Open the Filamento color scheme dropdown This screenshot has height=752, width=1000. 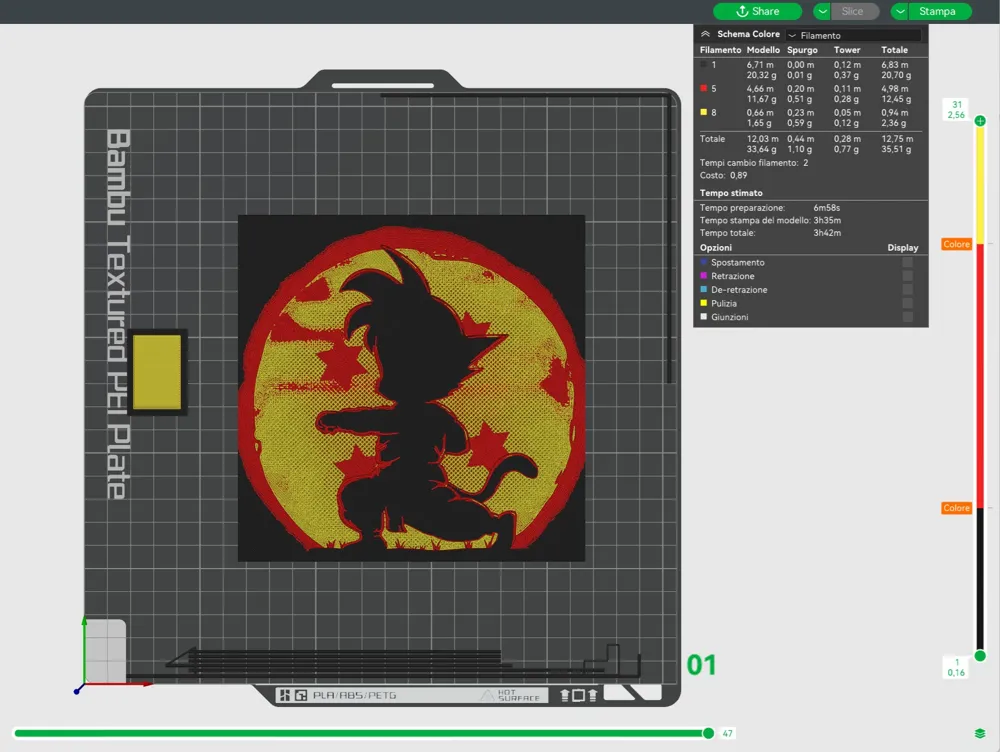coord(853,35)
